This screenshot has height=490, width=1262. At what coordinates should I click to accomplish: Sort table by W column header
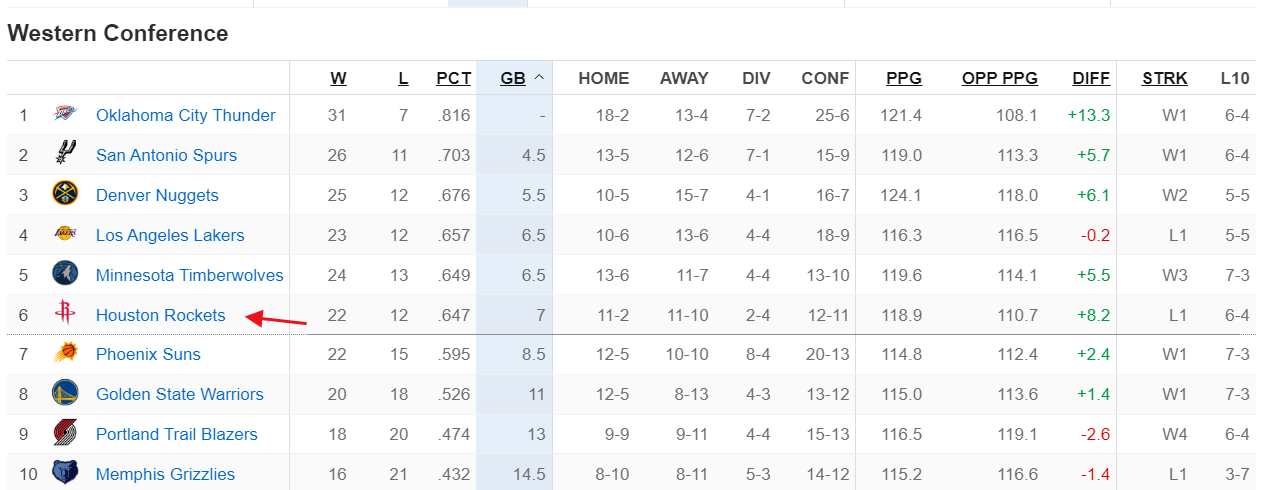(339, 78)
